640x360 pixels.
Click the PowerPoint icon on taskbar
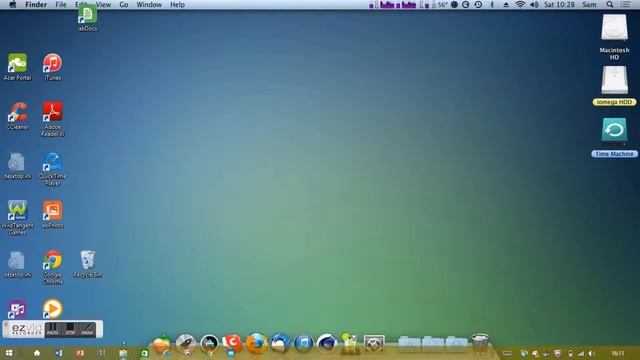(x=80, y=353)
